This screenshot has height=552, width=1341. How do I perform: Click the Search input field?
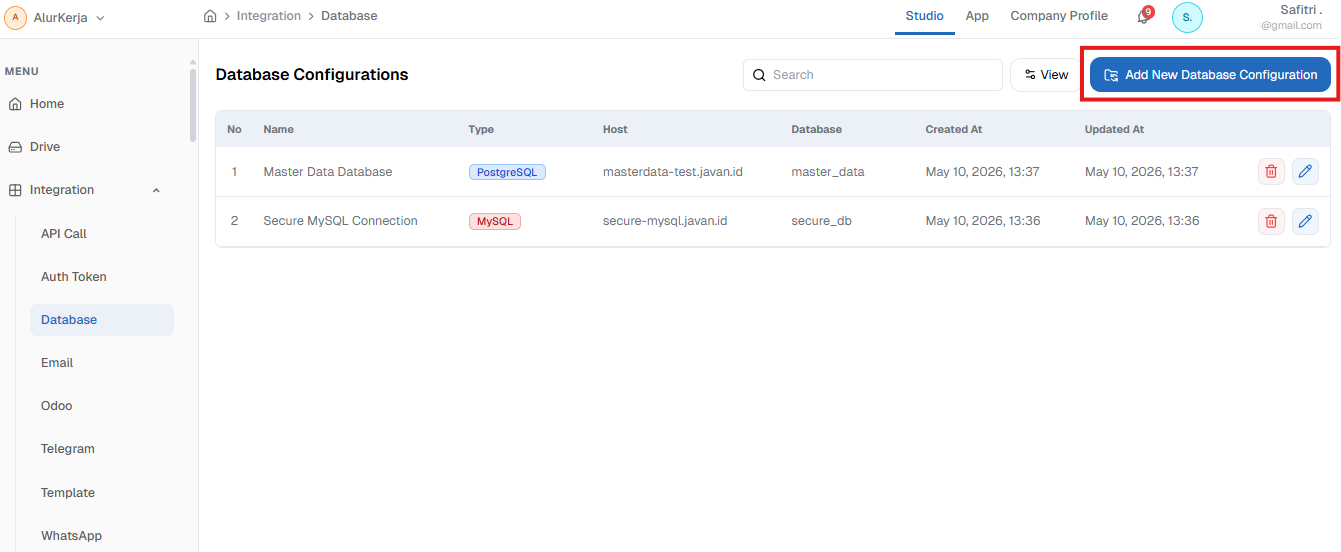pyautogui.click(x=872, y=75)
